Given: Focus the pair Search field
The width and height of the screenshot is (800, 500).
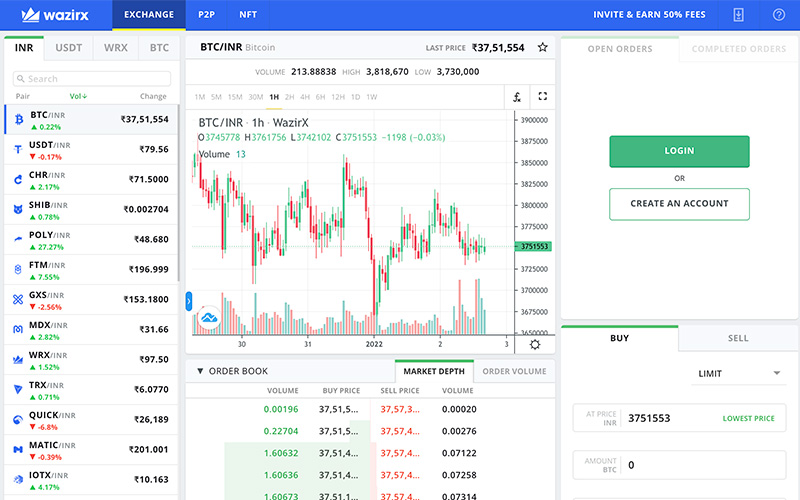Looking at the screenshot, I should point(92,79).
